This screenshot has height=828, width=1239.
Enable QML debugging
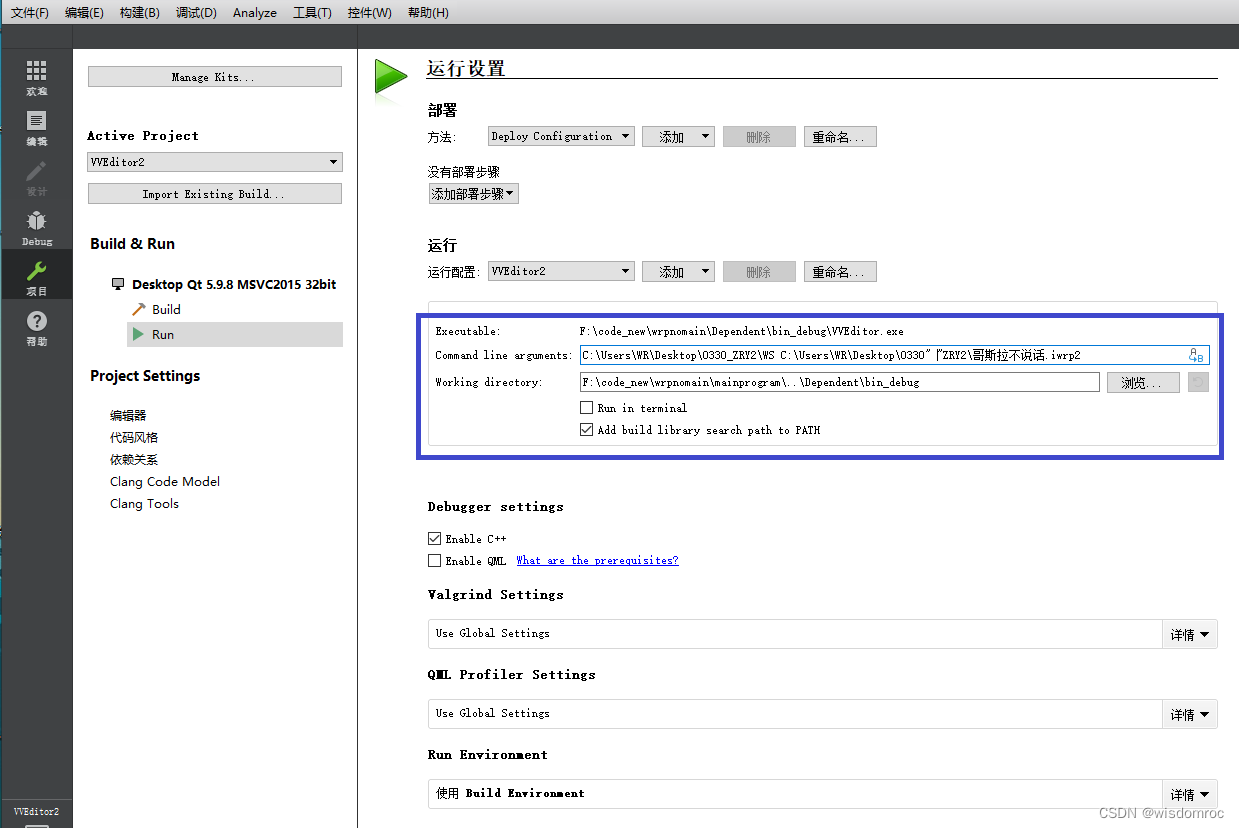pyautogui.click(x=434, y=560)
